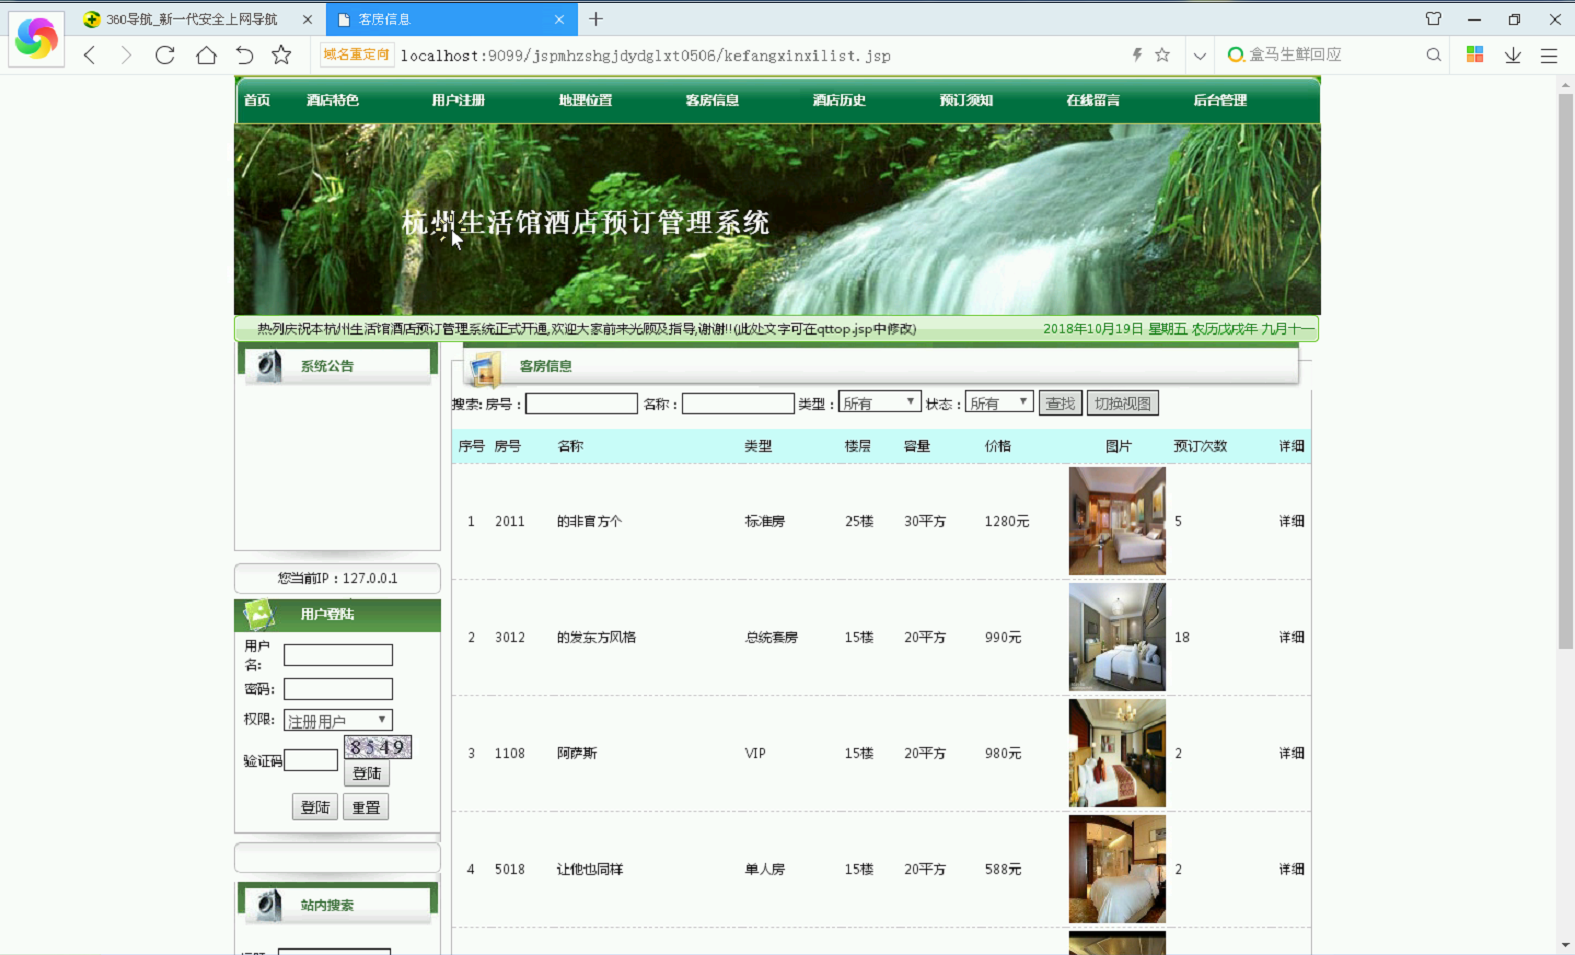Expand the address bar history chevron
The width and height of the screenshot is (1575, 955).
tap(1200, 56)
